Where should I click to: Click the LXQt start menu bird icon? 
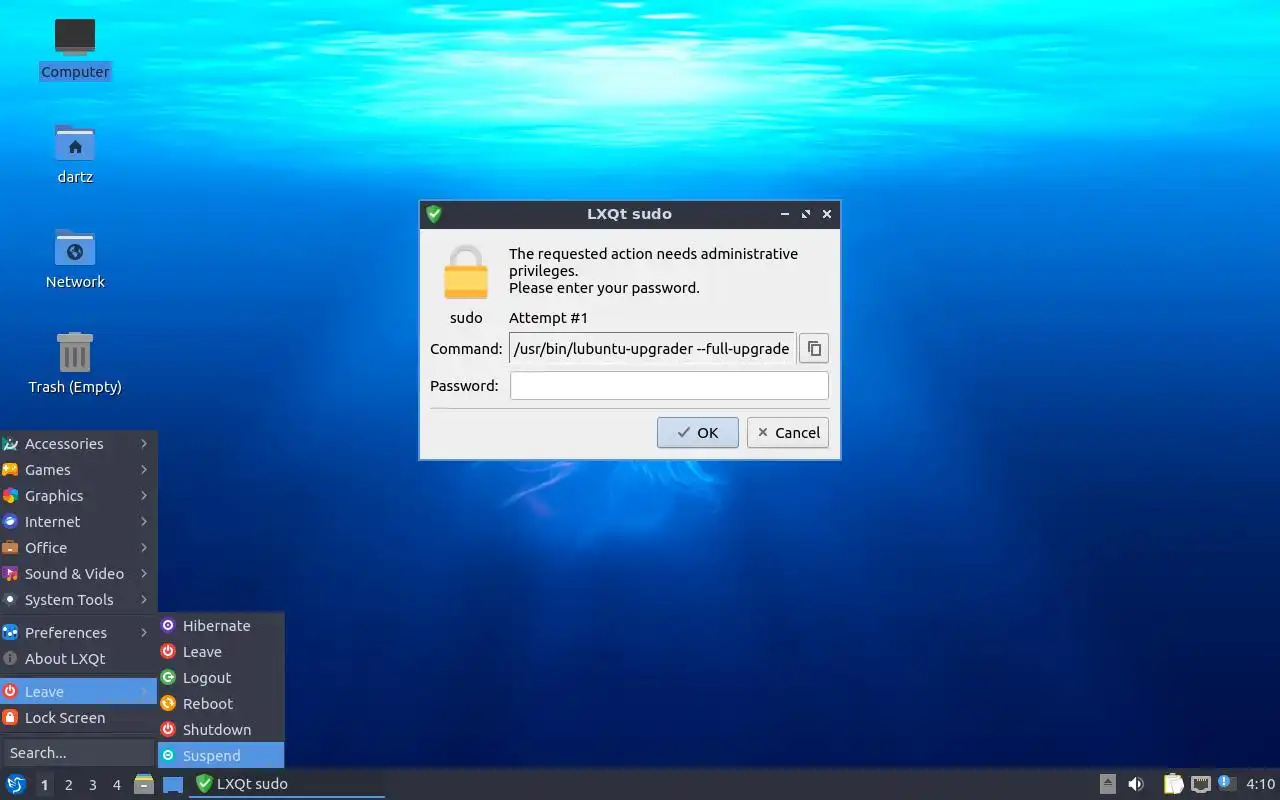click(x=16, y=784)
